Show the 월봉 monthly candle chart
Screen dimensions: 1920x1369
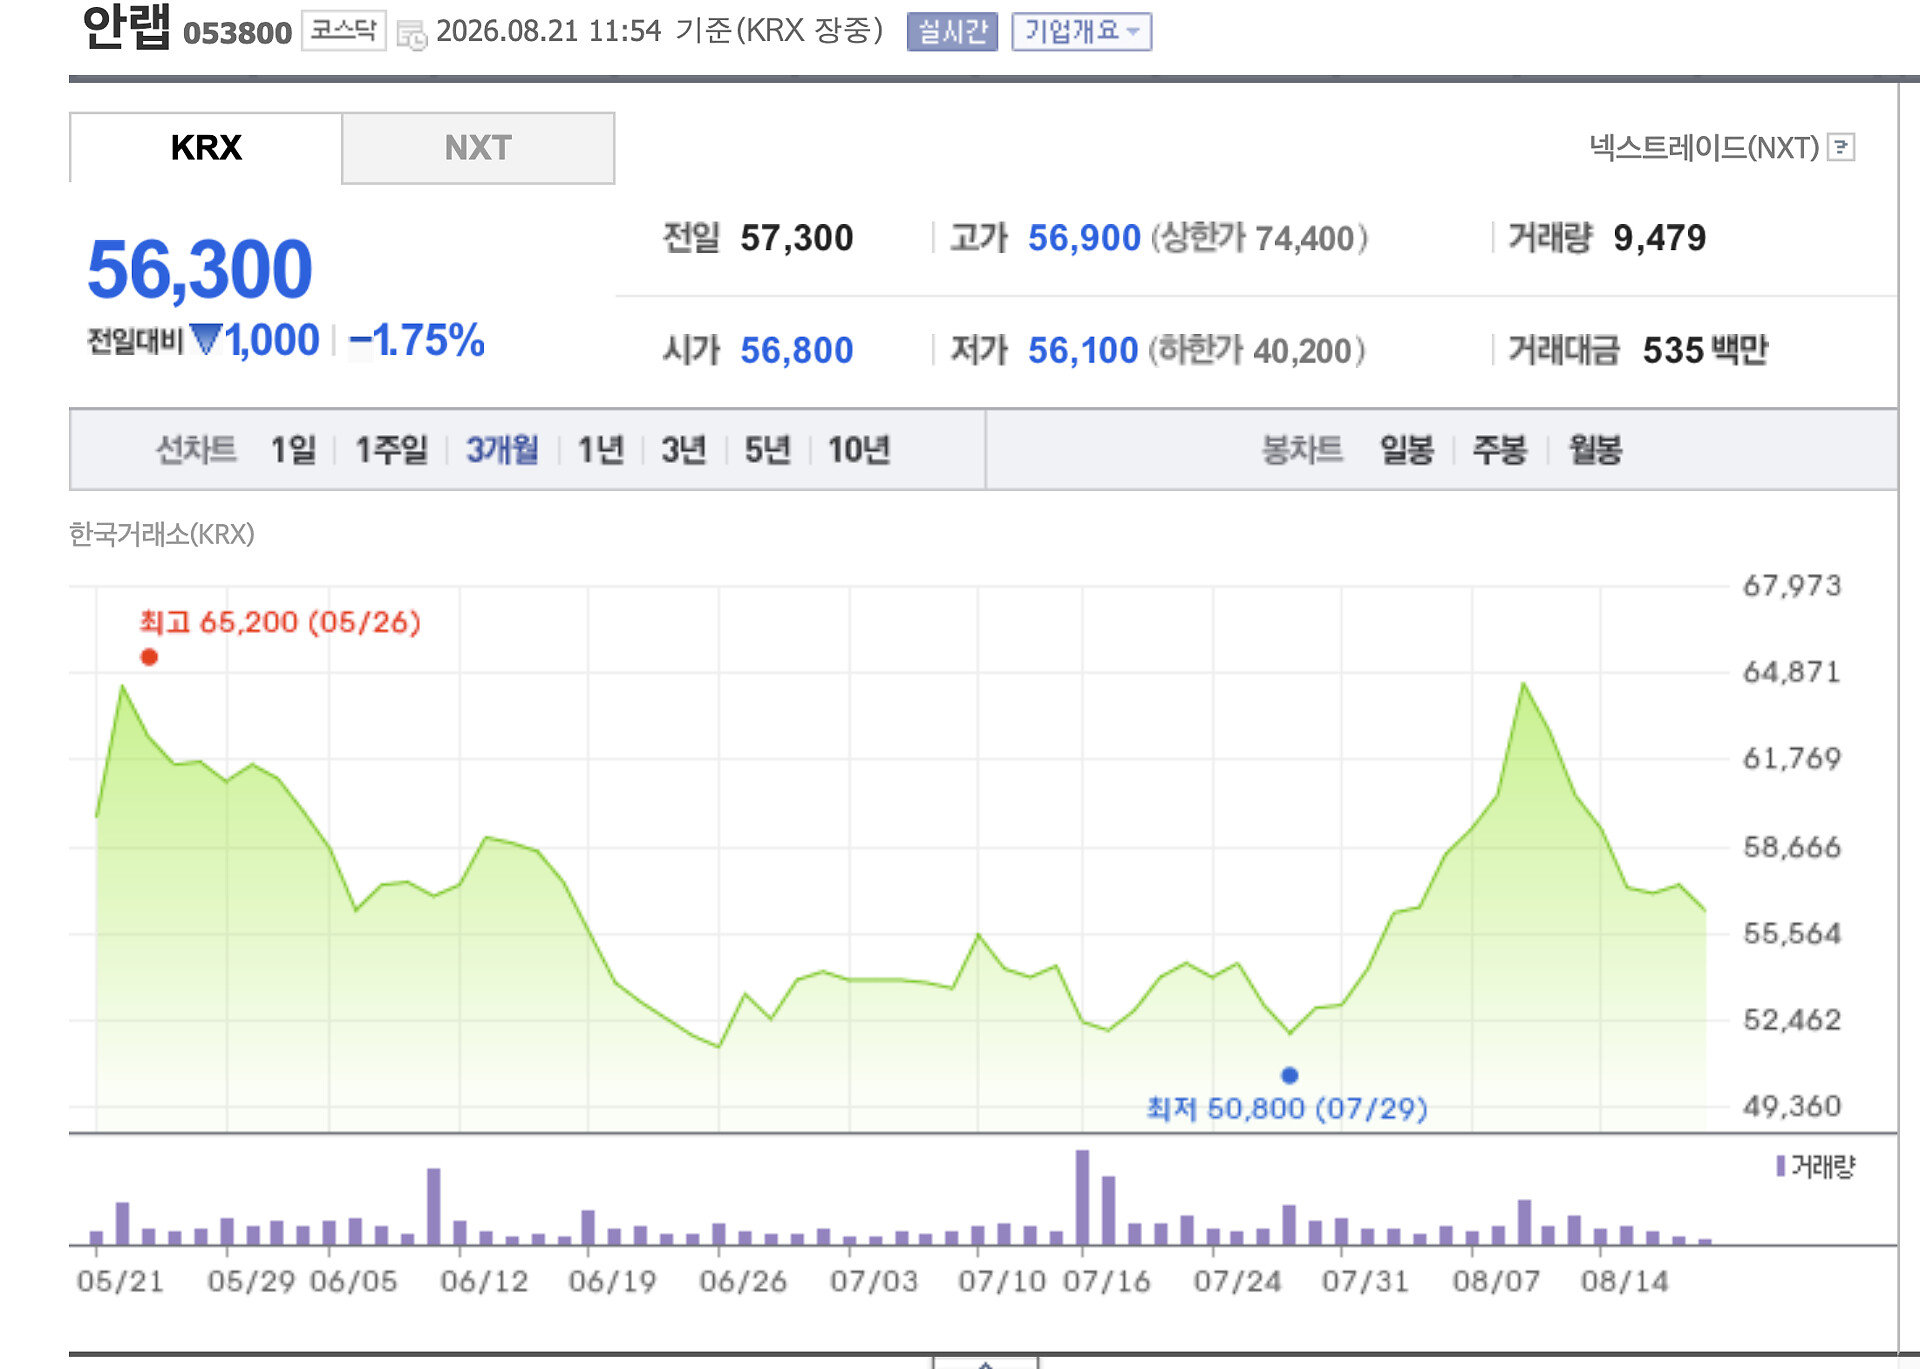1595,450
